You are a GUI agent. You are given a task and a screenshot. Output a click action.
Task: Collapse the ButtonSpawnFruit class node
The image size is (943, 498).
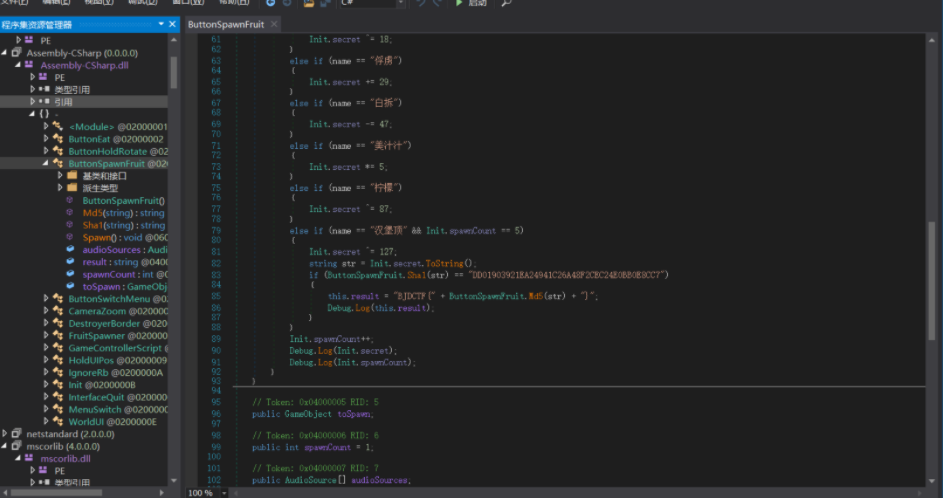[x=46, y=163]
